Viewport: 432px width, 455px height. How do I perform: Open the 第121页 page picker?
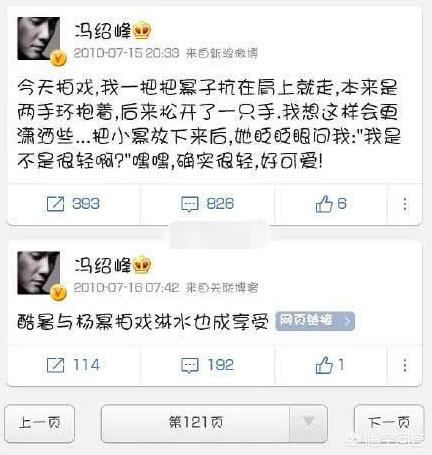(195, 423)
